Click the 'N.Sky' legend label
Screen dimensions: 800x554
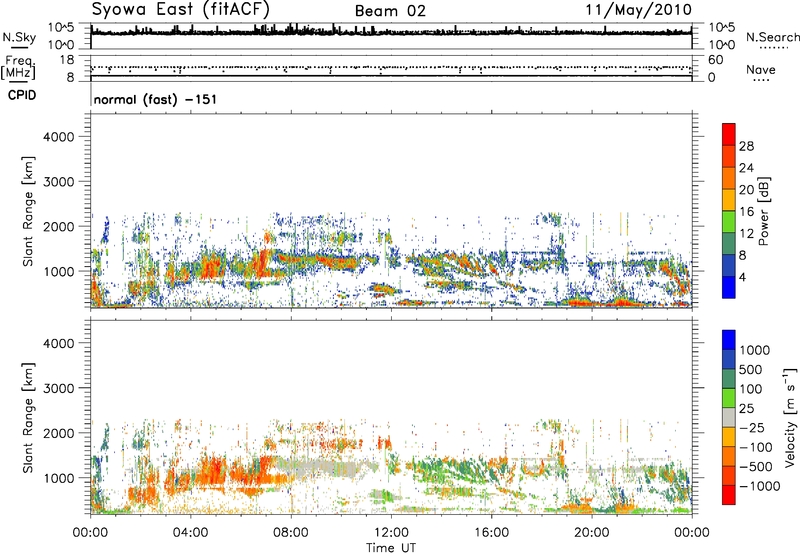[x=19, y=37]
